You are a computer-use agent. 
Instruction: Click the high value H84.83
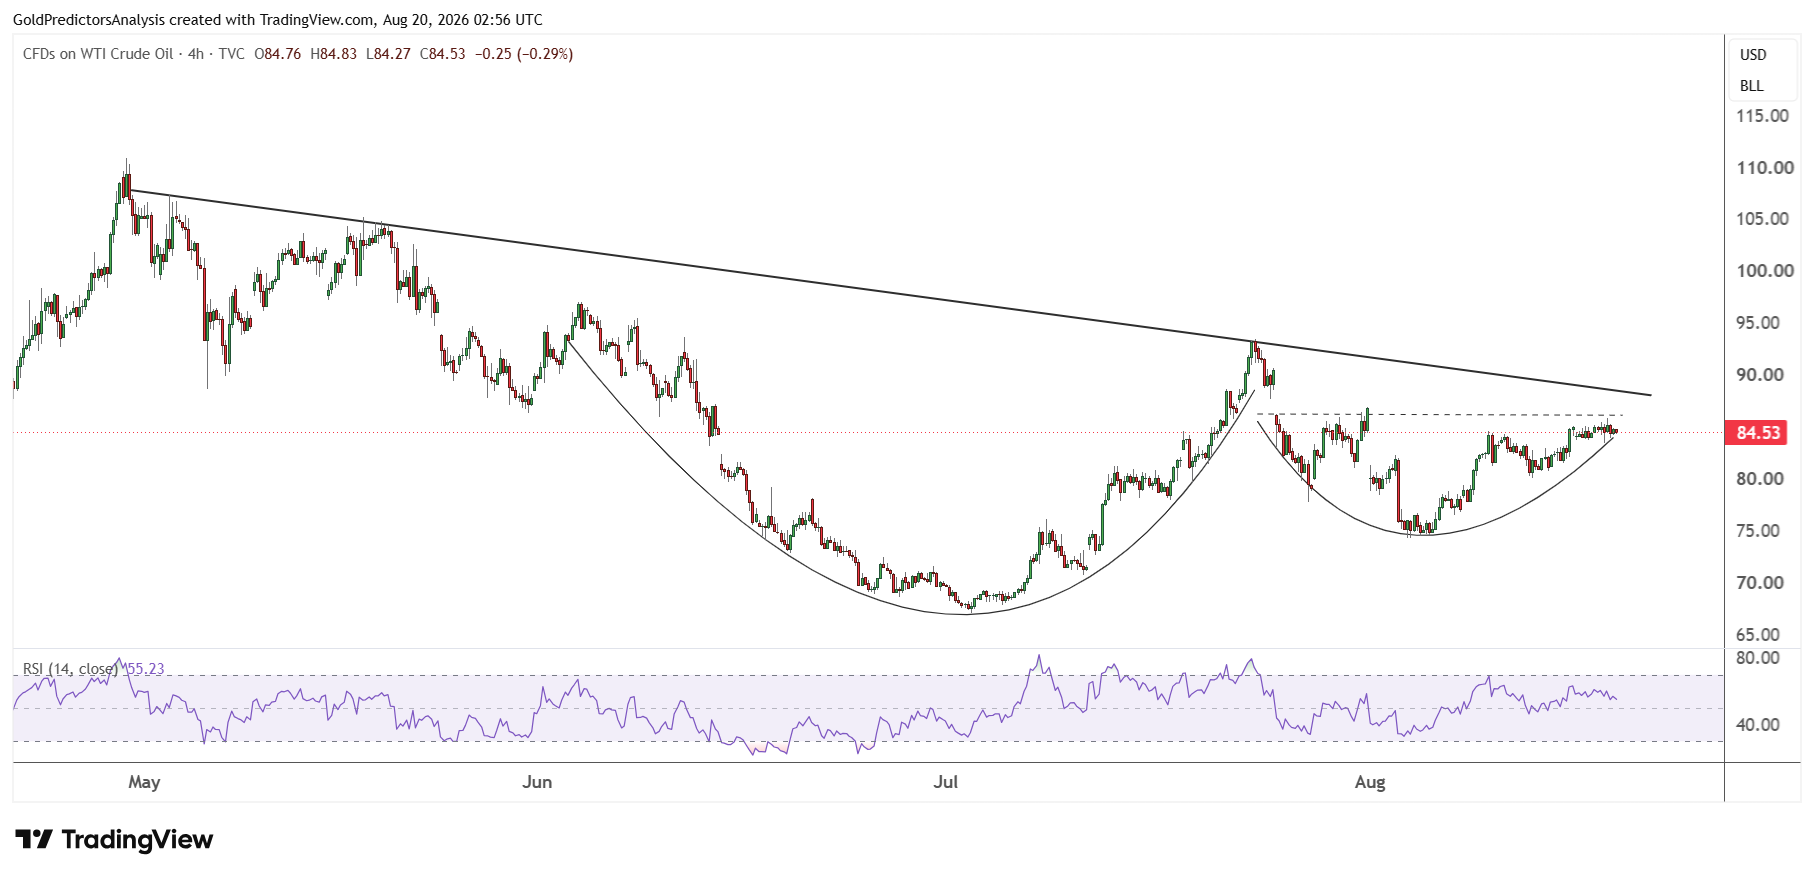click(333, 54)
